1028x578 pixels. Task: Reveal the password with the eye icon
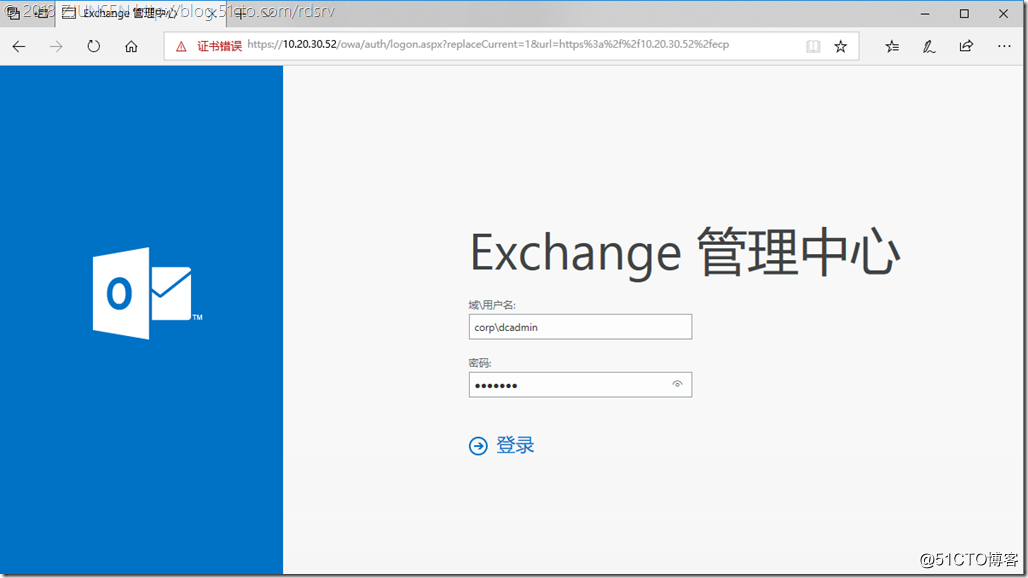677,384
